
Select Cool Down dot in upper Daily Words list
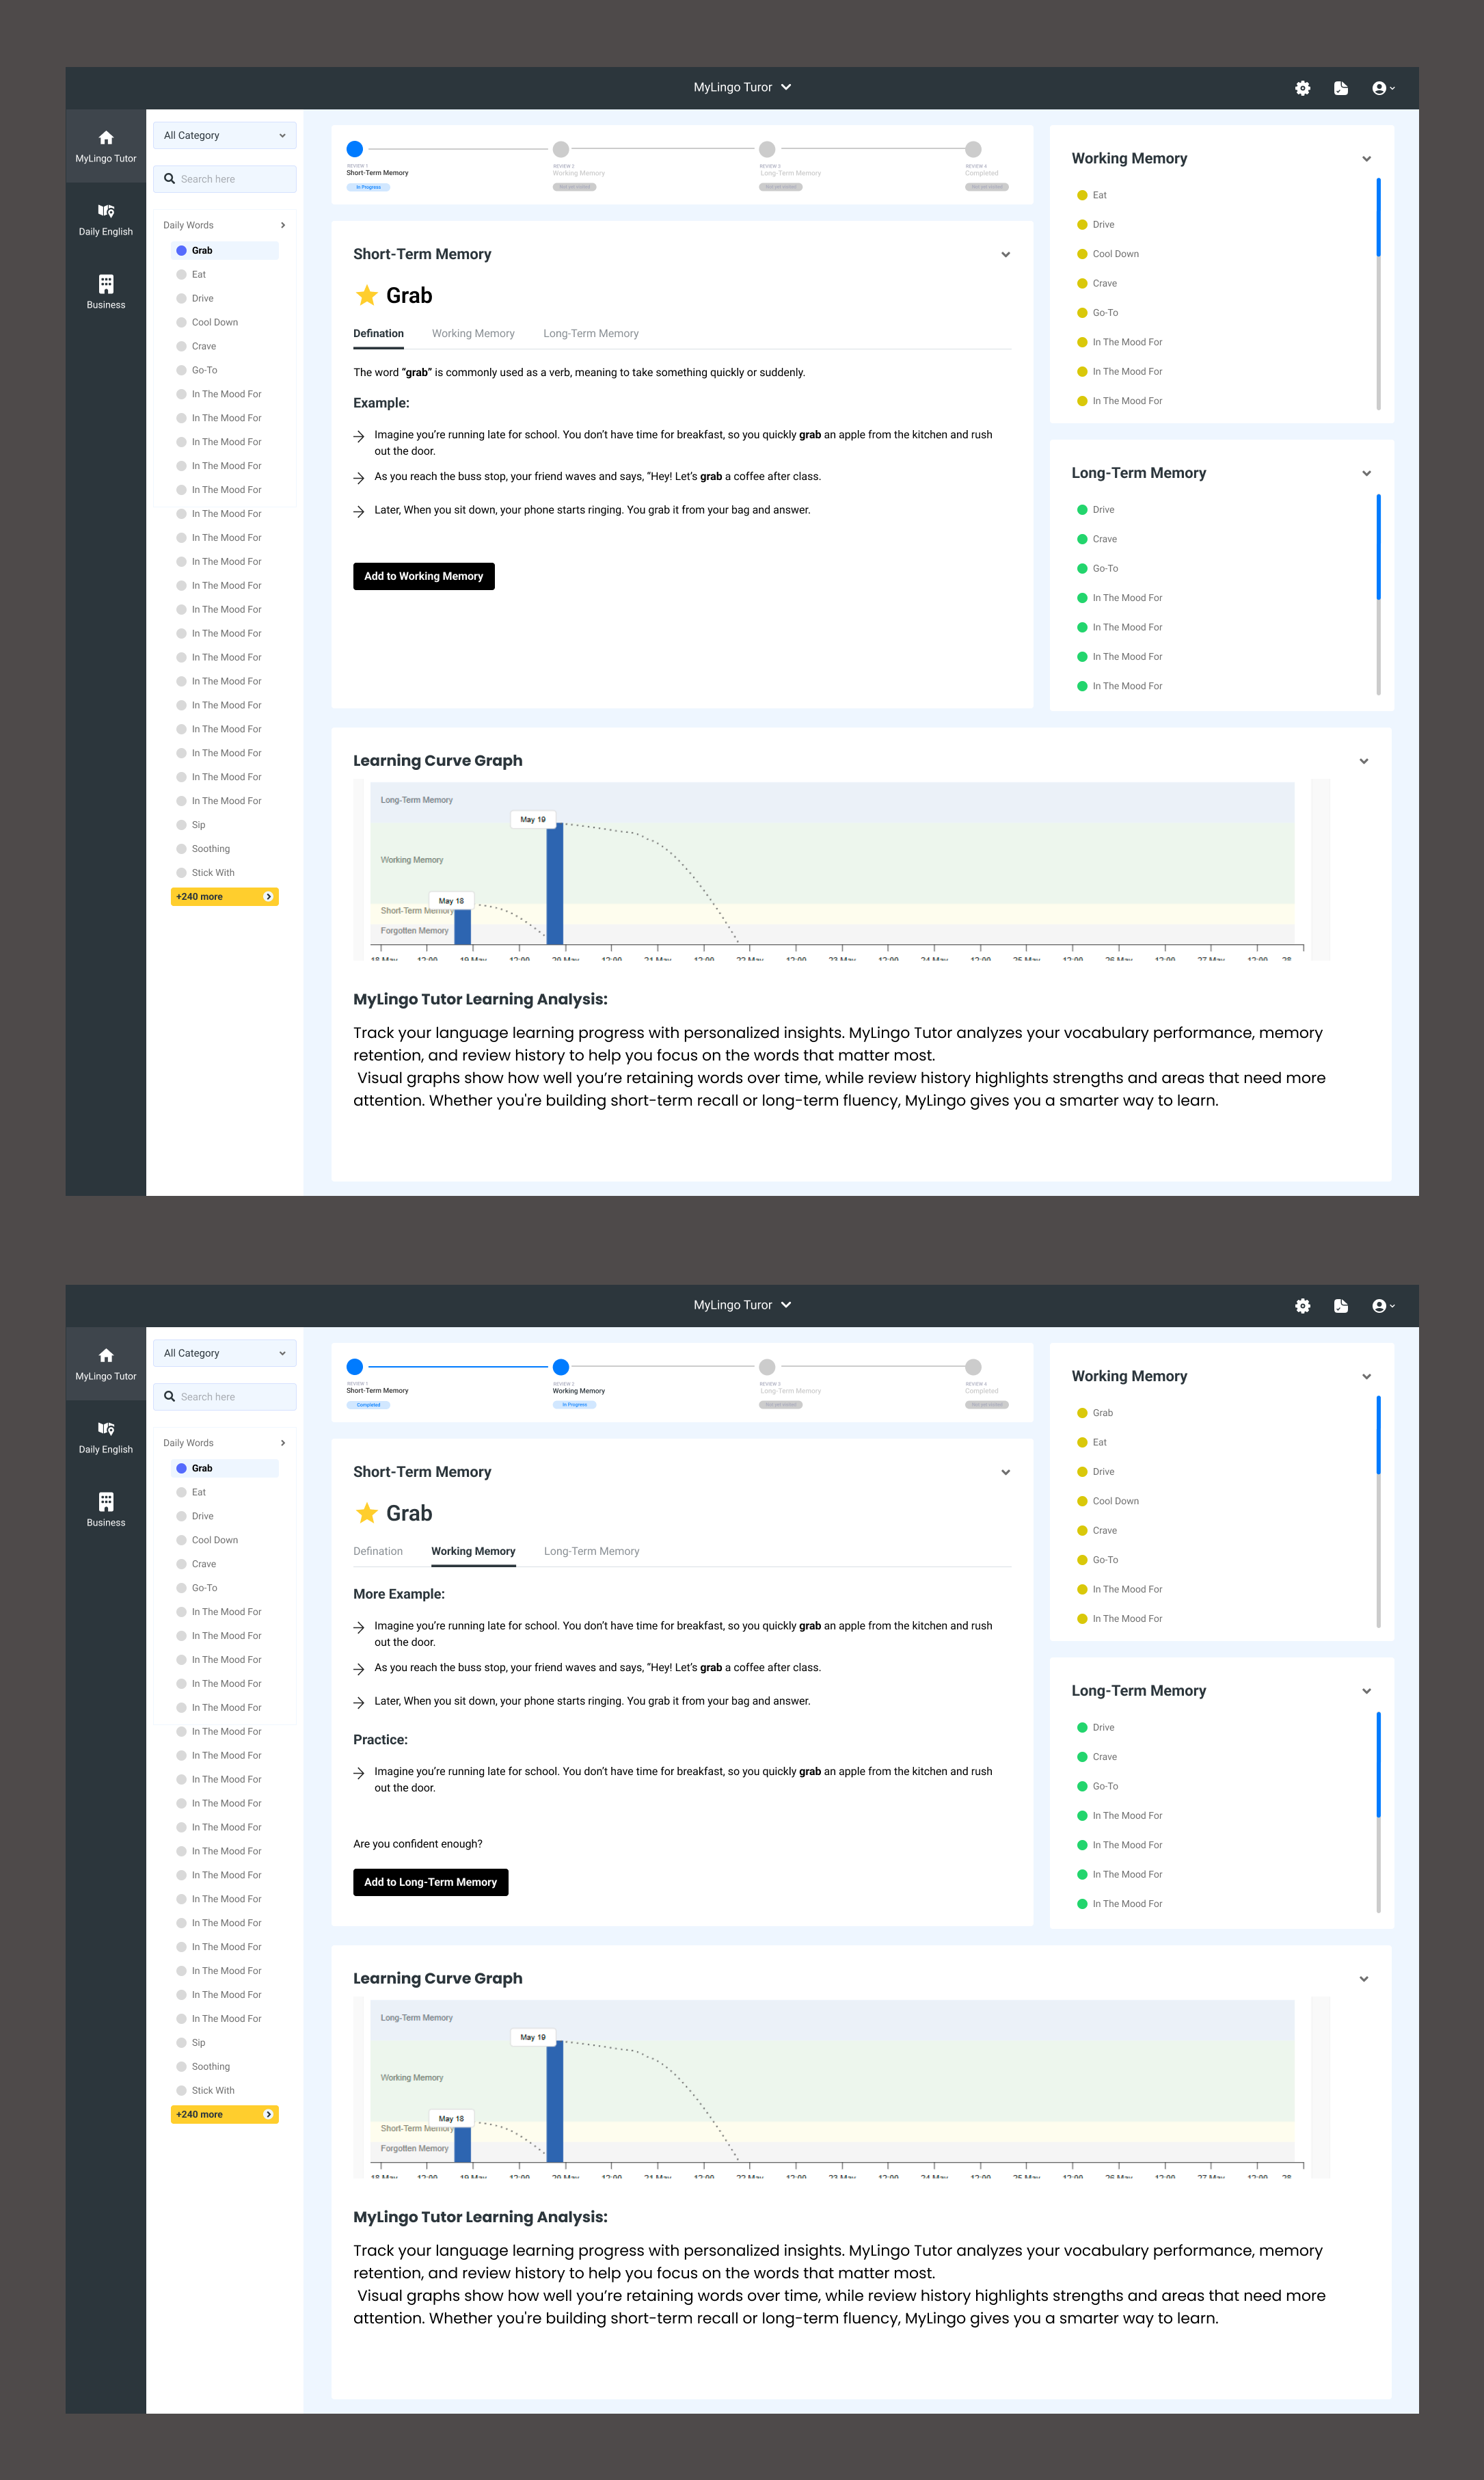point(181,322)
